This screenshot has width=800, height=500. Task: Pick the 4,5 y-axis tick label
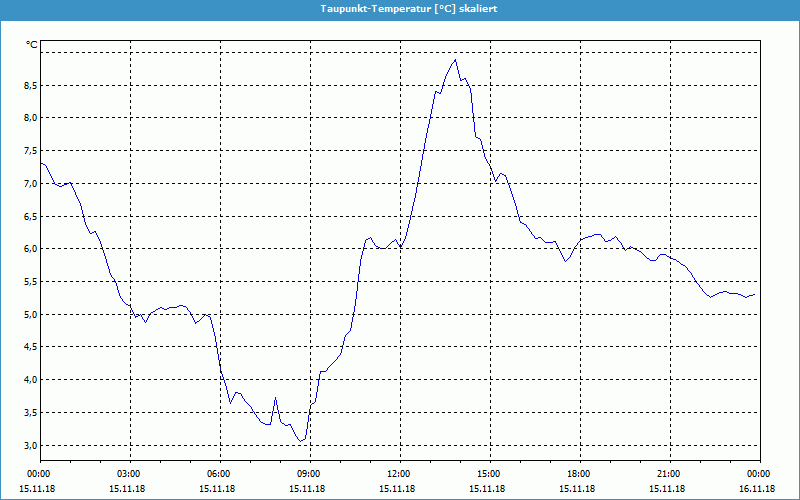29,347
